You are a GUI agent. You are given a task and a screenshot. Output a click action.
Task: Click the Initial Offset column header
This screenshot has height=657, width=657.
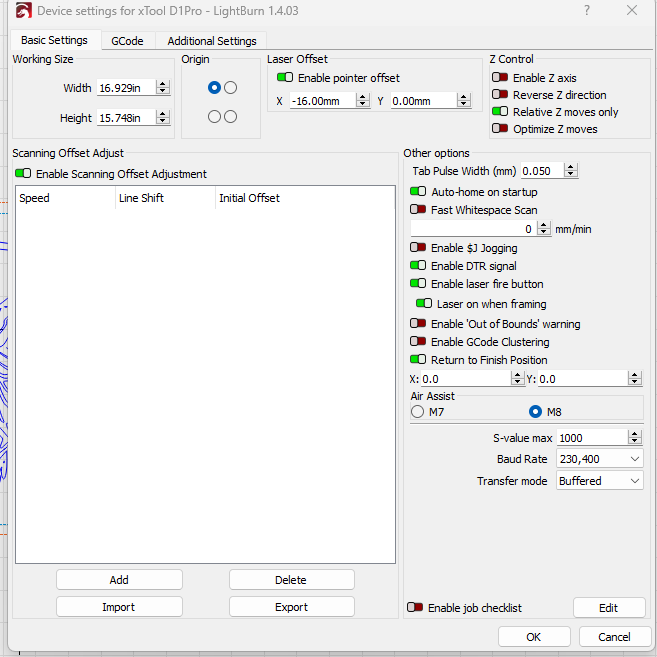[305, 198]
